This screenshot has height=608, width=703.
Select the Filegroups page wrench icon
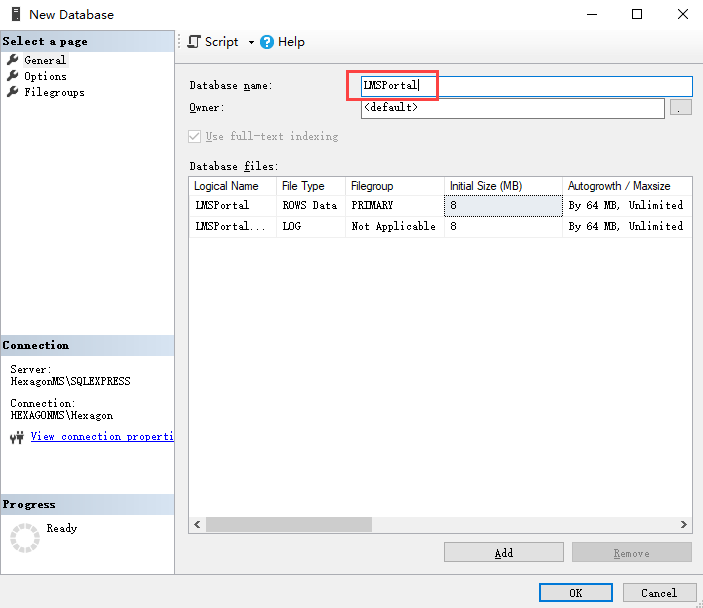[x=13, y=92]
